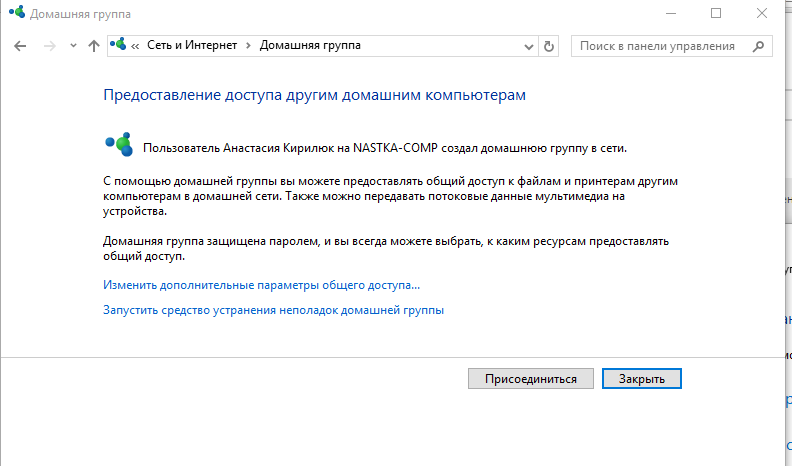Click the large HomeGroup spheres icon
The image size is (792, 466).
(119, 145)
